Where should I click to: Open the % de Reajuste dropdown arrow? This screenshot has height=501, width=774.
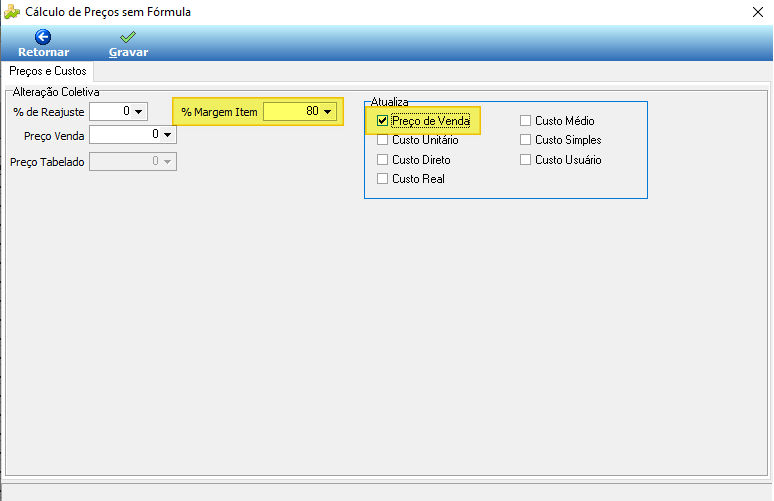pyautogui.click(x=139, y=112)
